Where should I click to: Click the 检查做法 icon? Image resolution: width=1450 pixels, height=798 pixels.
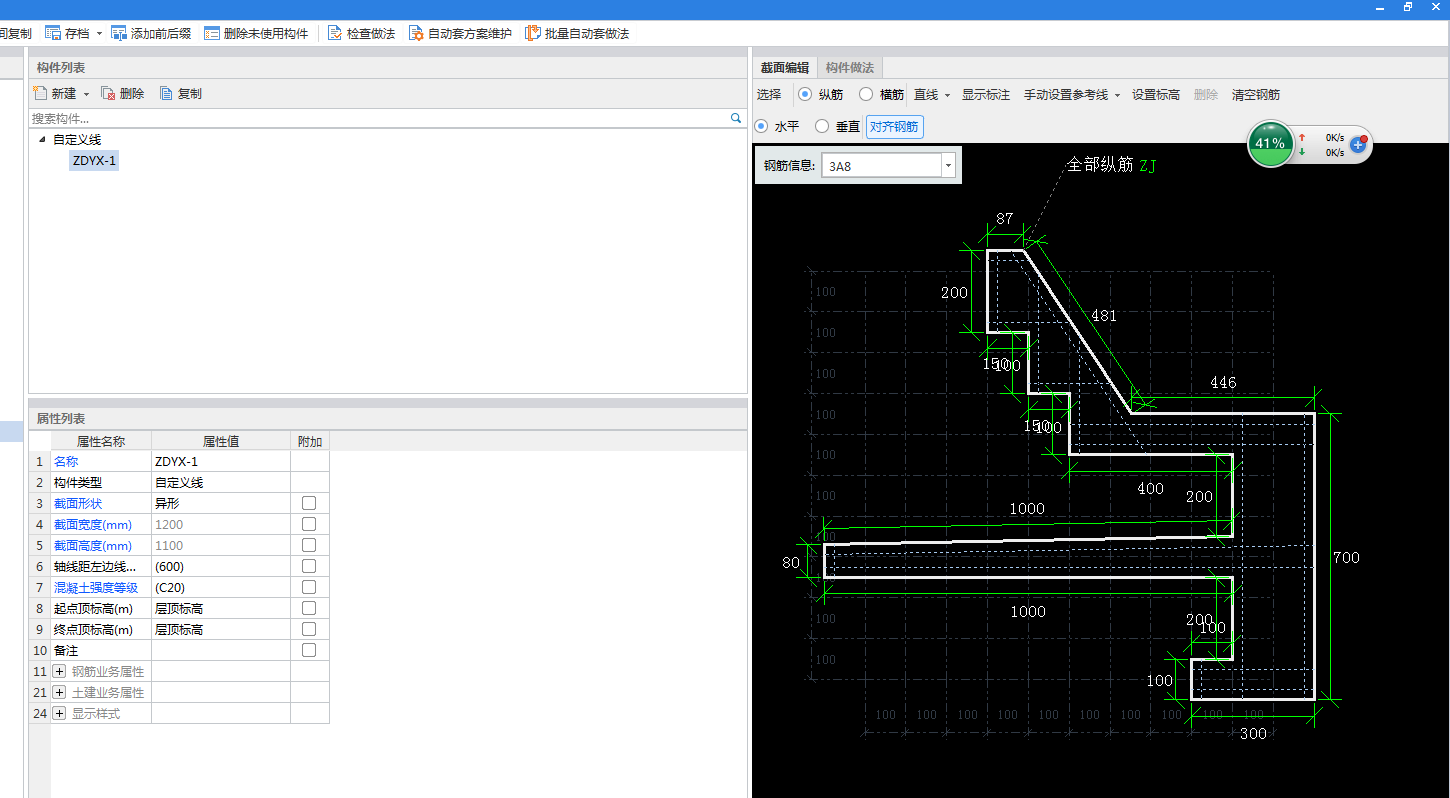click(335, 33)
